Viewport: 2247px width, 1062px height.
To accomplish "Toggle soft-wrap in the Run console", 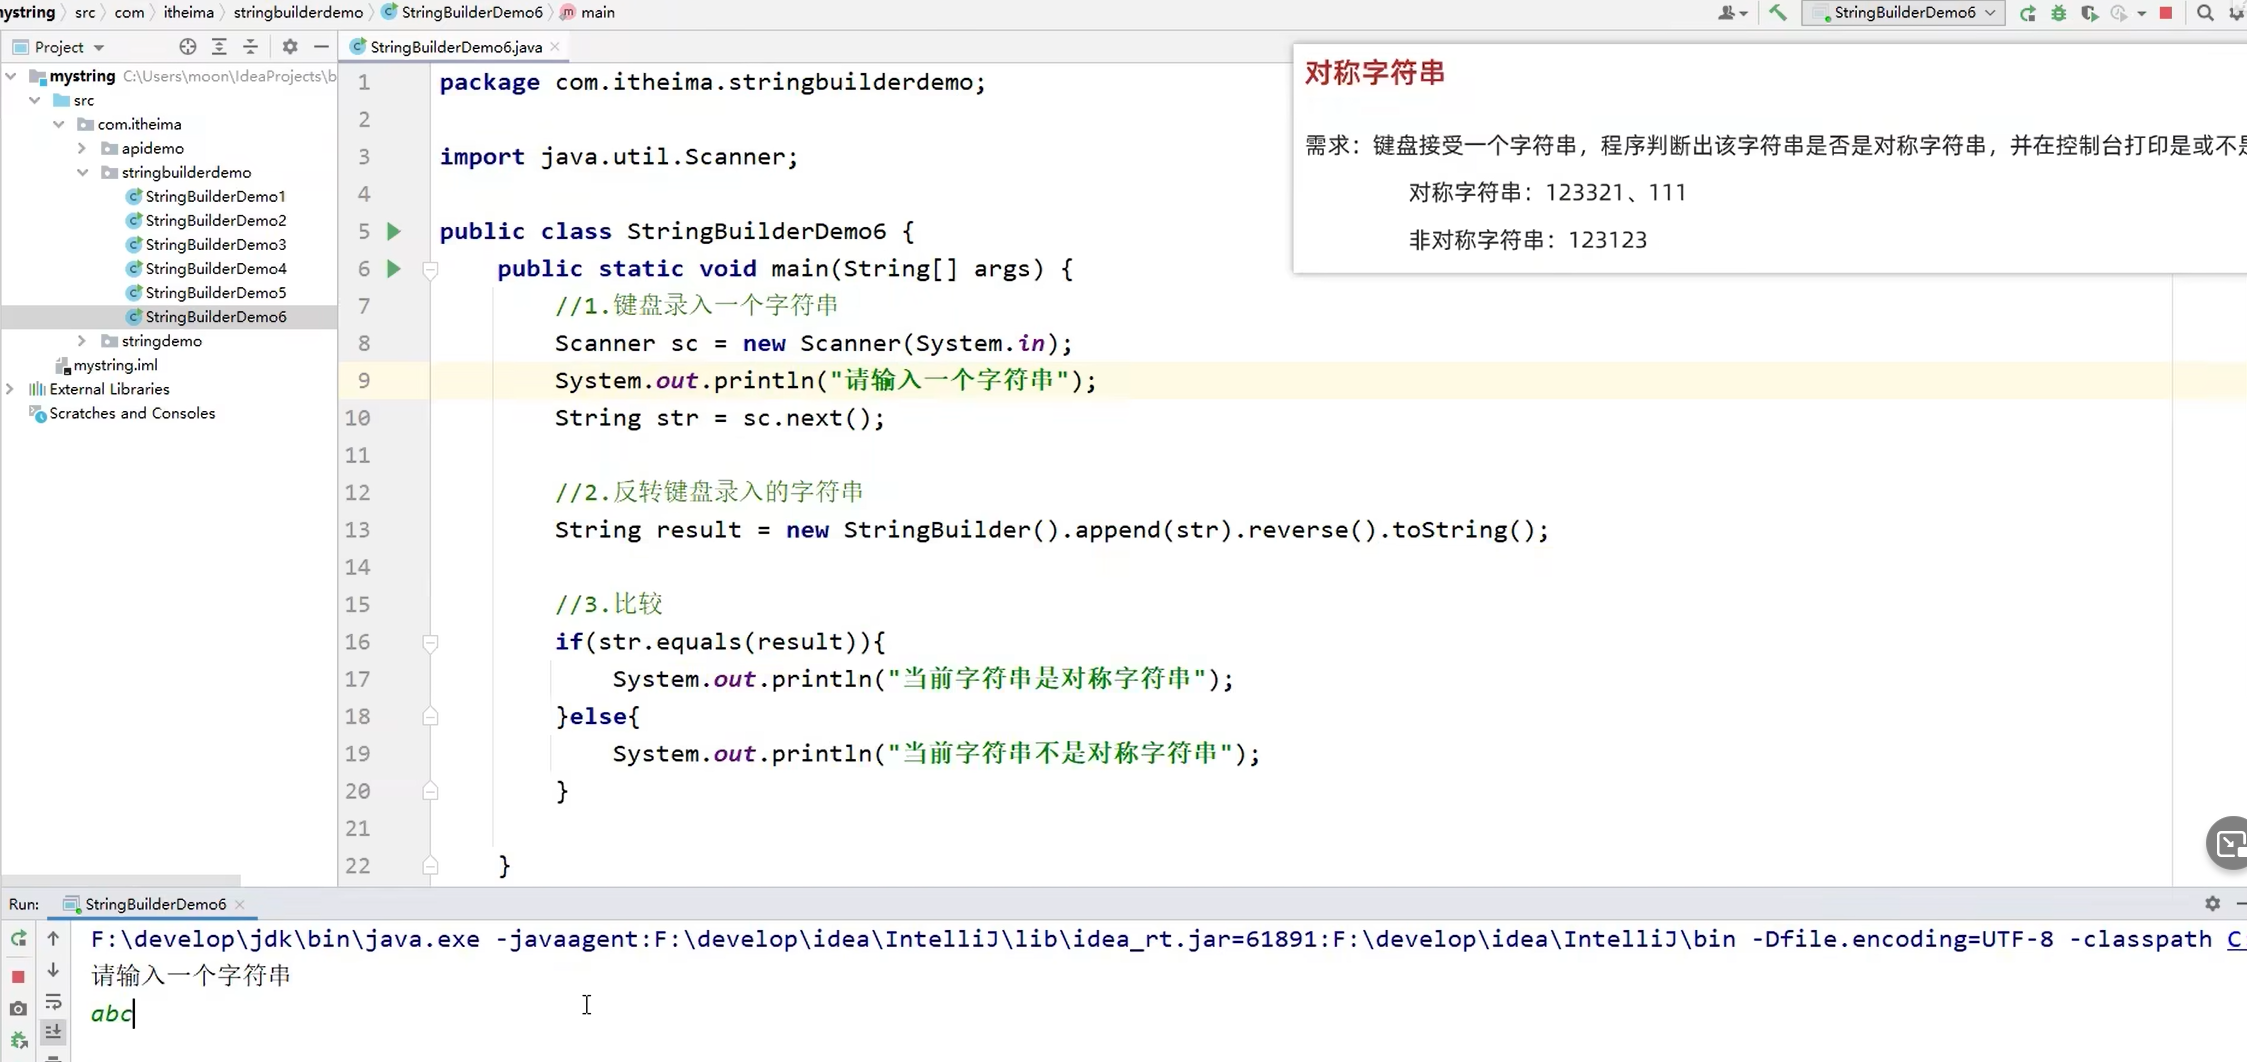I will point(53,1003).
